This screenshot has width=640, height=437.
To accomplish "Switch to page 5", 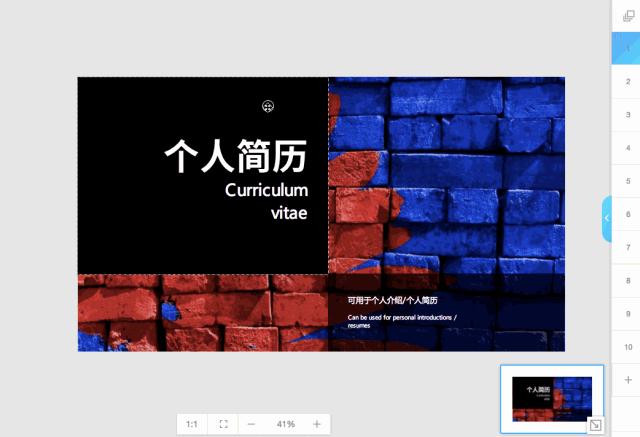I will click(x=626, y=181).
